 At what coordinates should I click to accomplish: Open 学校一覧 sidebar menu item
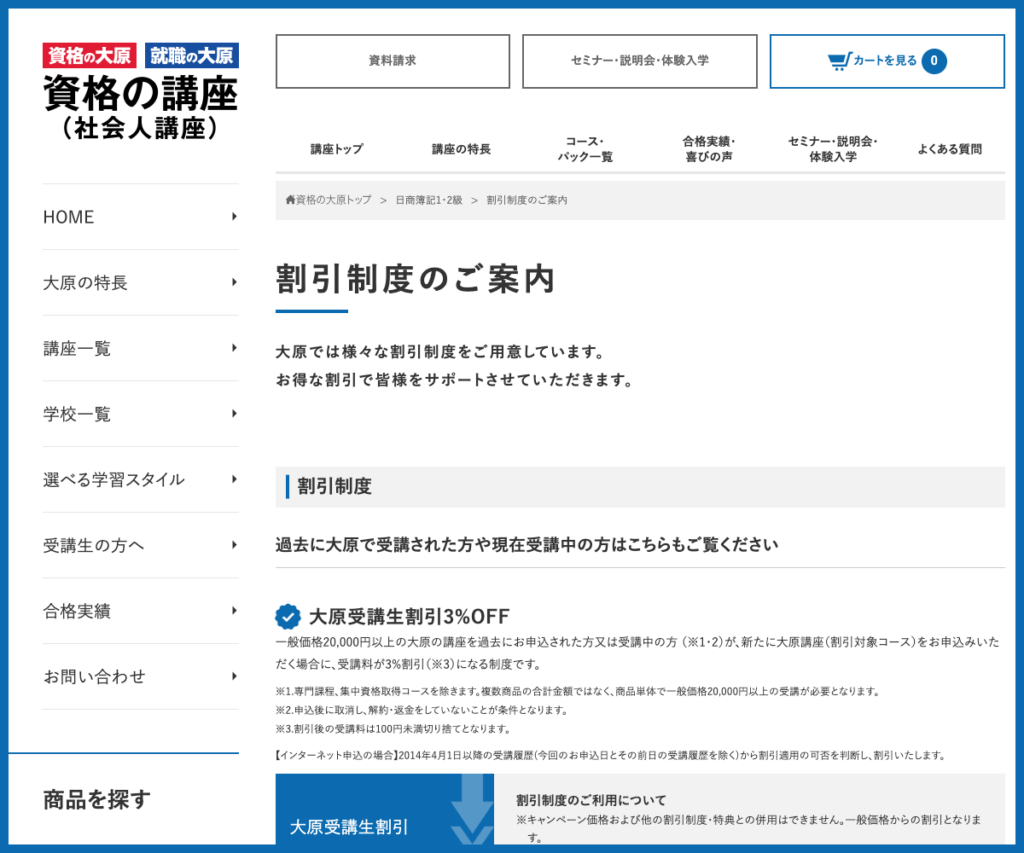click(140, 414)
